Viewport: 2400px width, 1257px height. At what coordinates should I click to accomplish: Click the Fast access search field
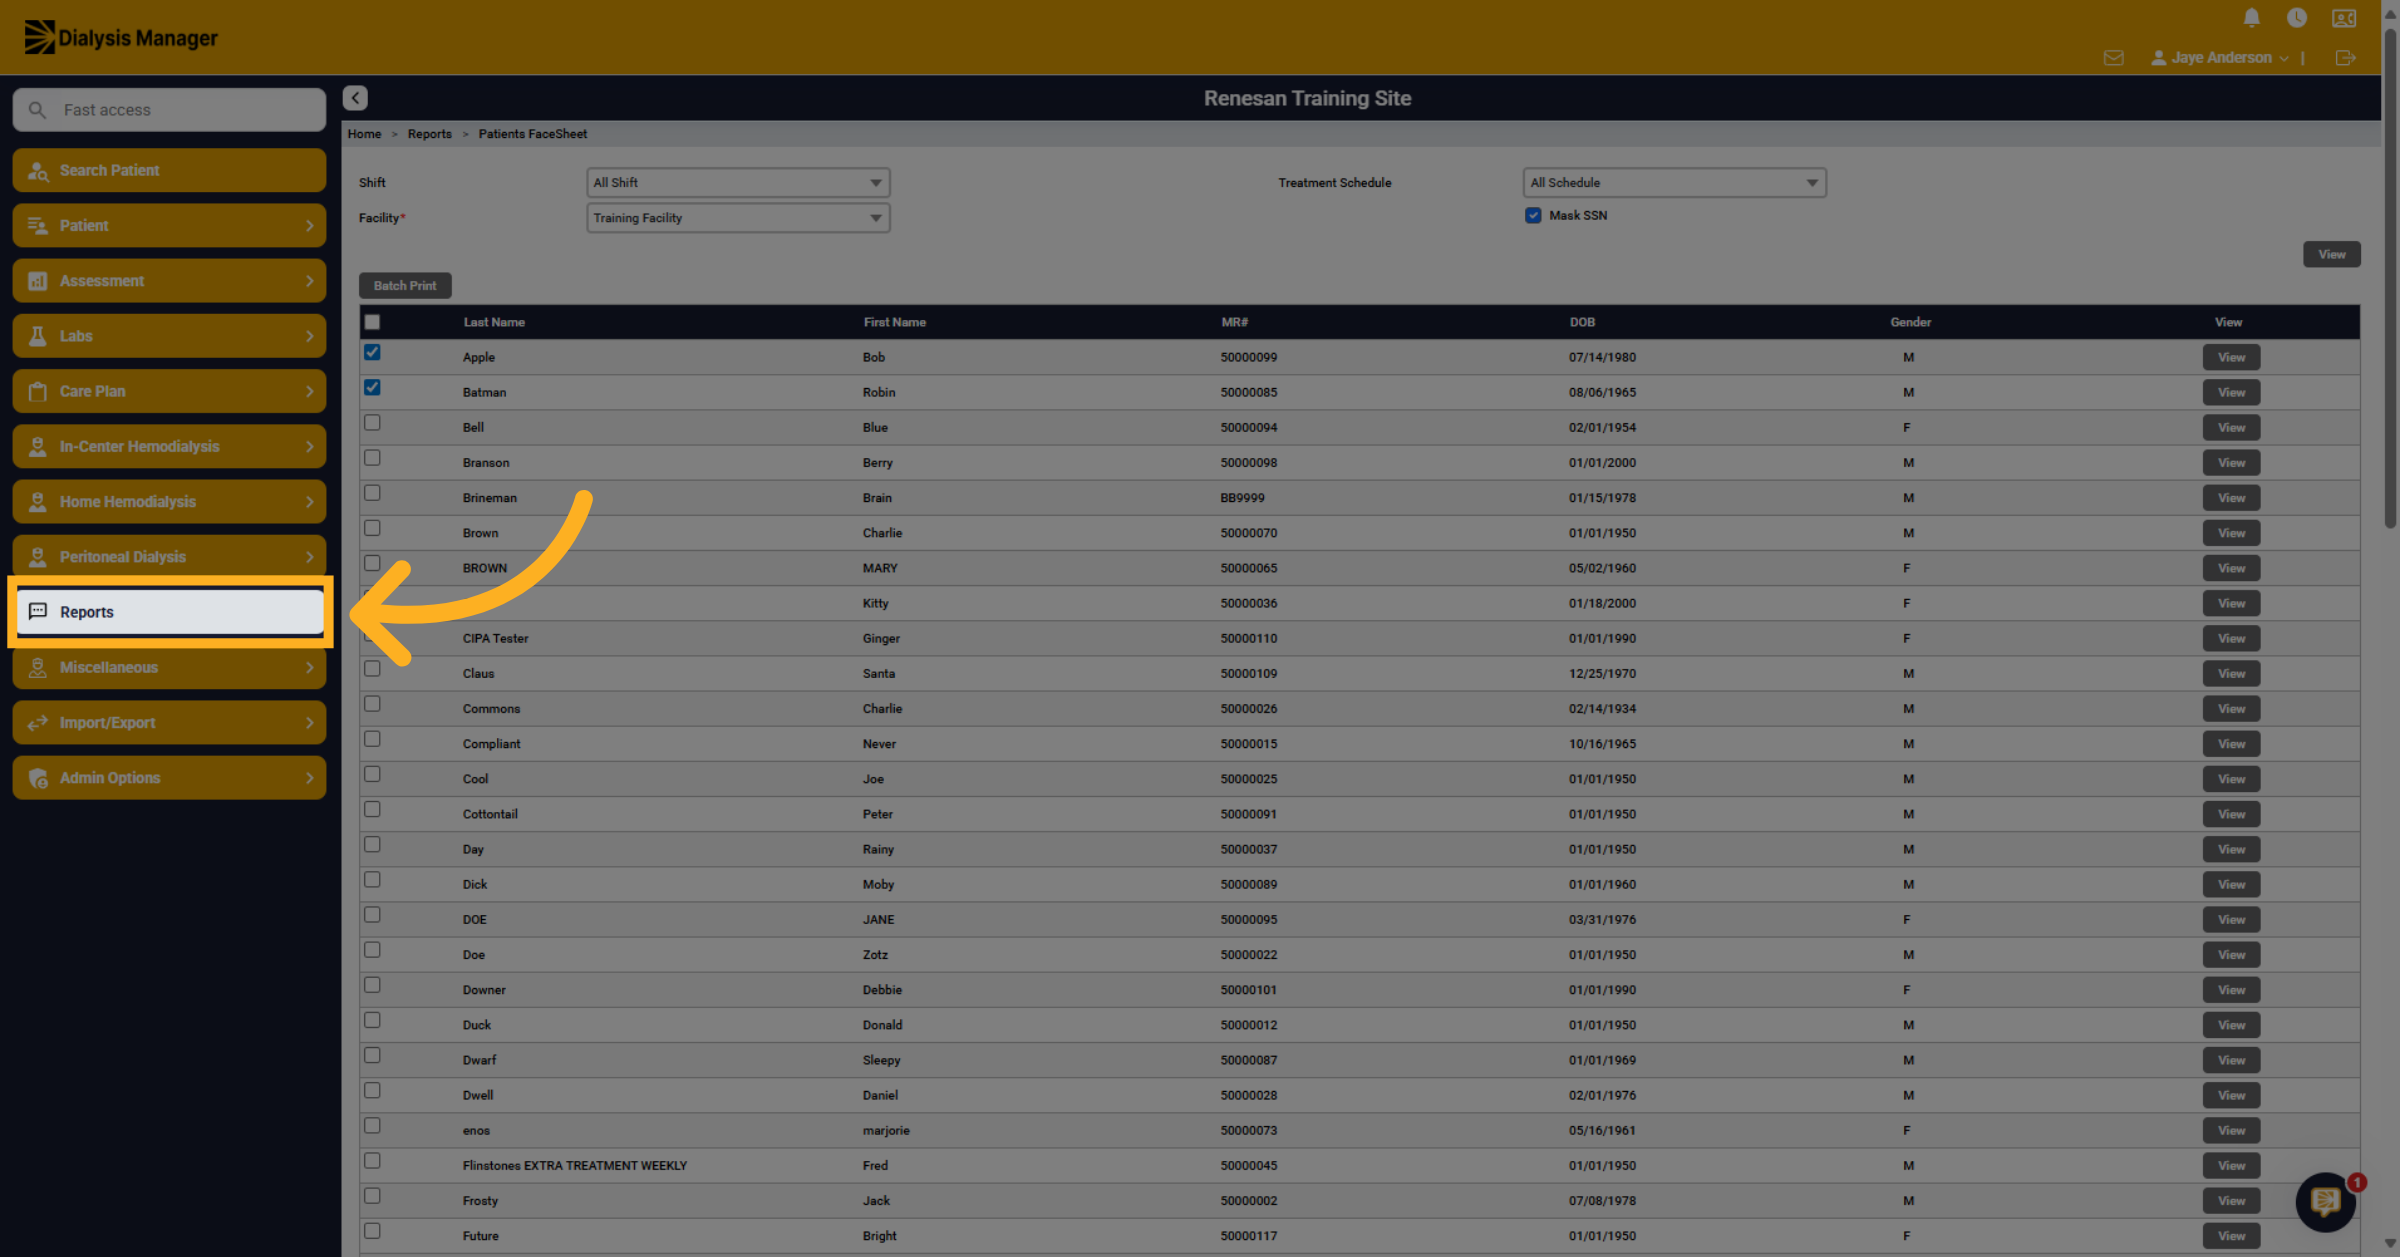pyautogui.click(x=169, y=110)
